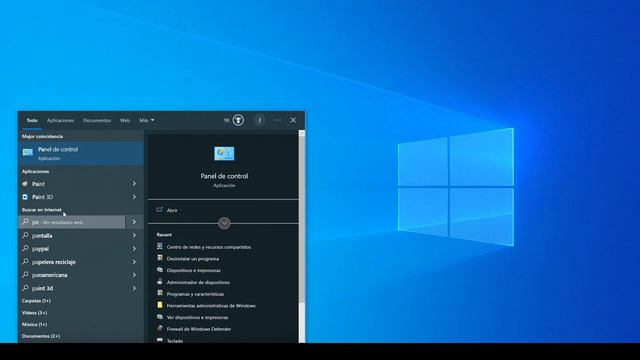Viewport: 640px width, 360px height.
Task: Open the Más dropdown filter
Action: coord(147,120)
